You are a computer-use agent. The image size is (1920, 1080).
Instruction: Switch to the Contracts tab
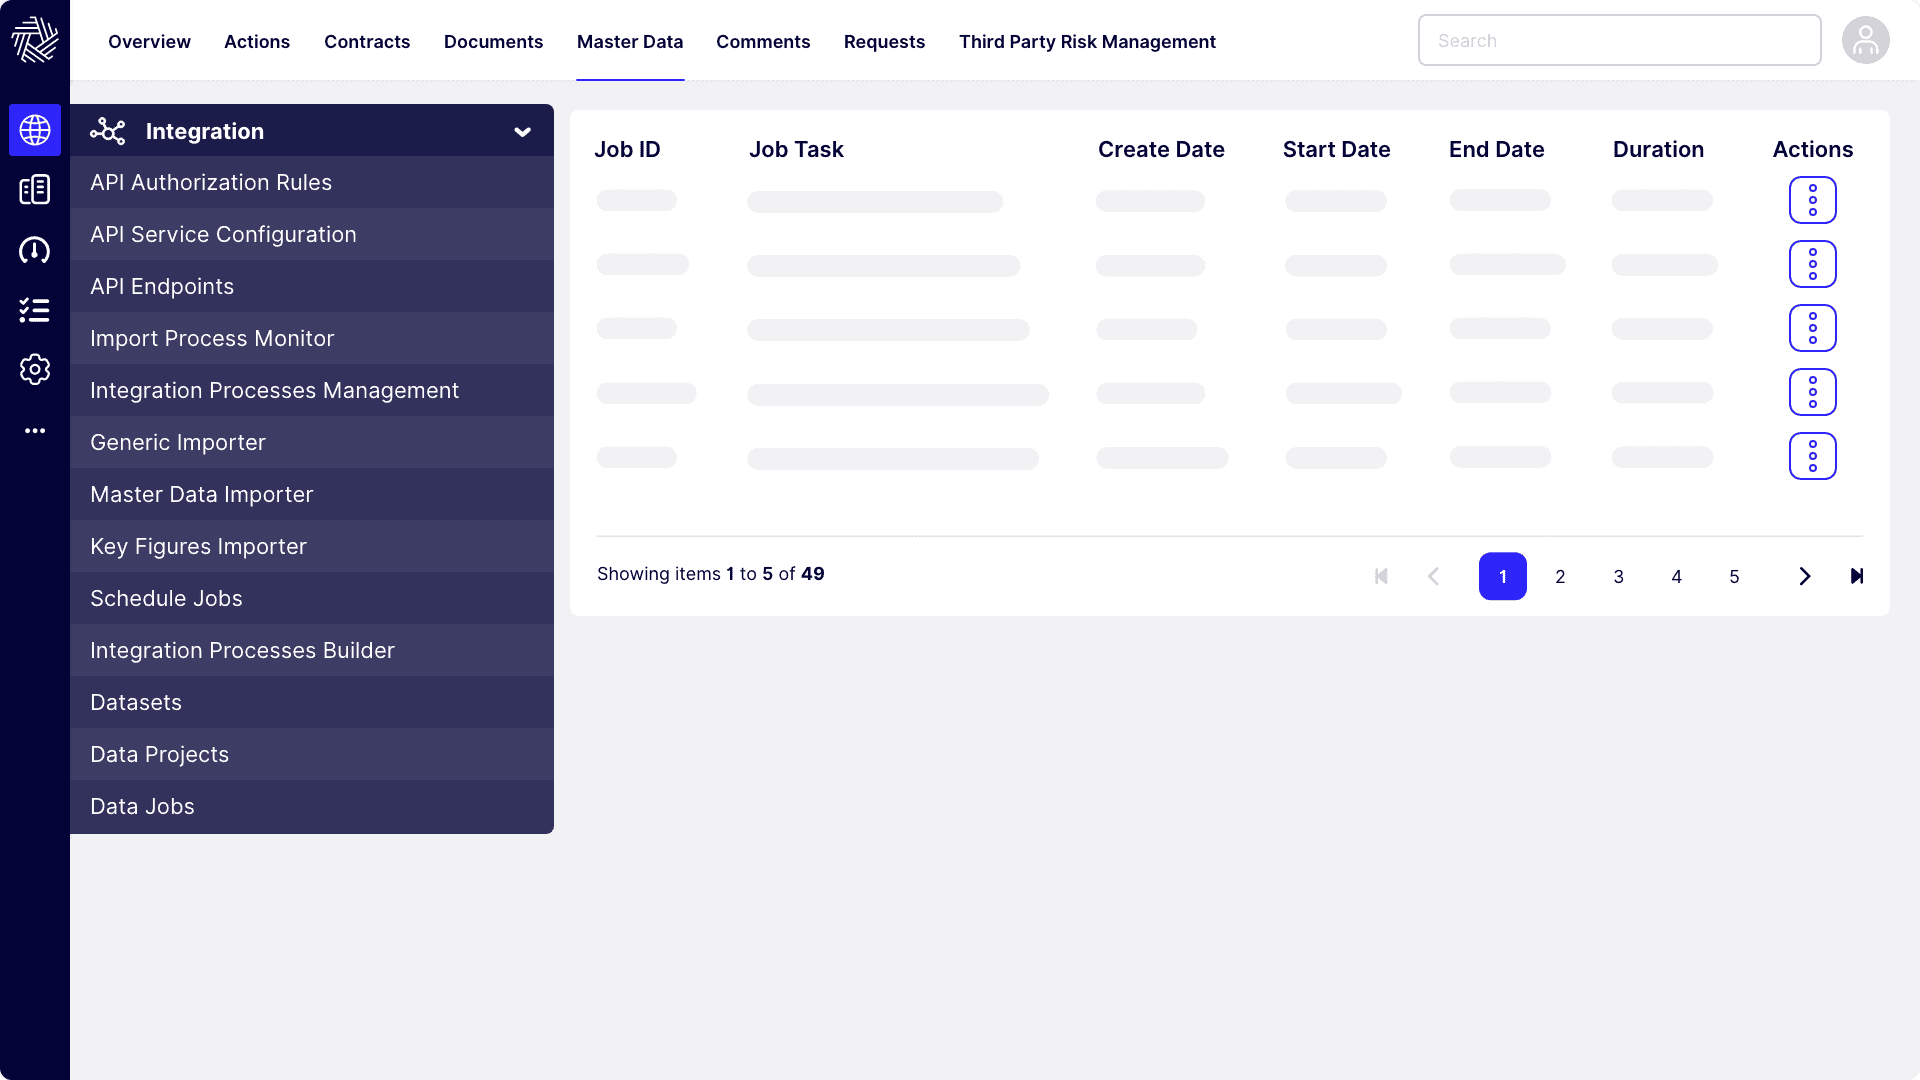367,41
